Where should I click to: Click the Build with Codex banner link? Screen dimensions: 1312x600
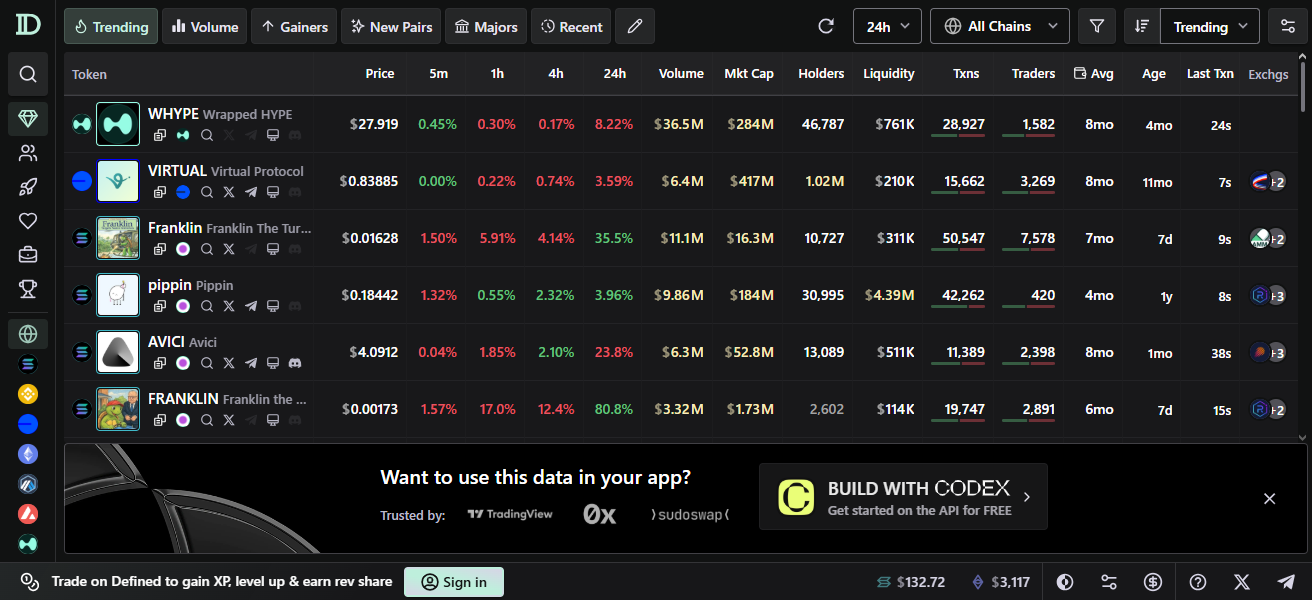pos(903,497)
